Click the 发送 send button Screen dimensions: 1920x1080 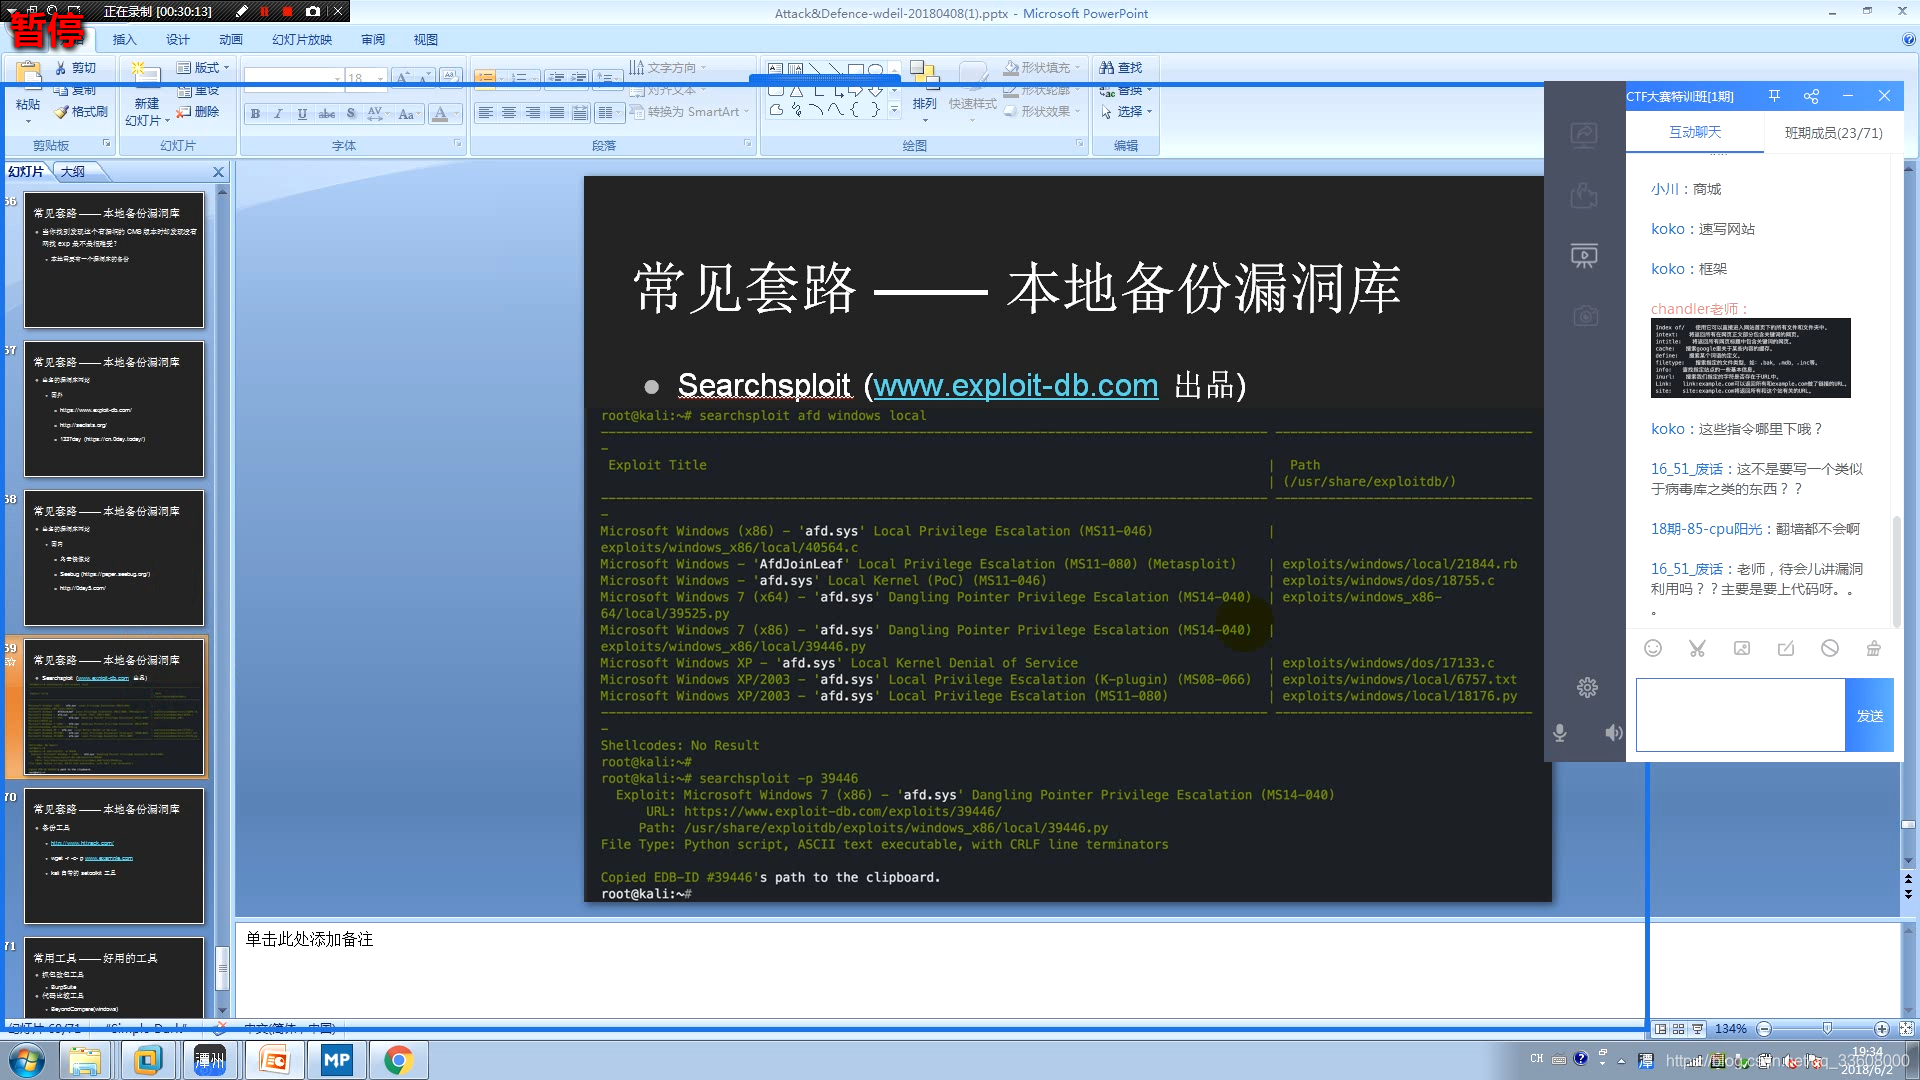(1869, 716)
